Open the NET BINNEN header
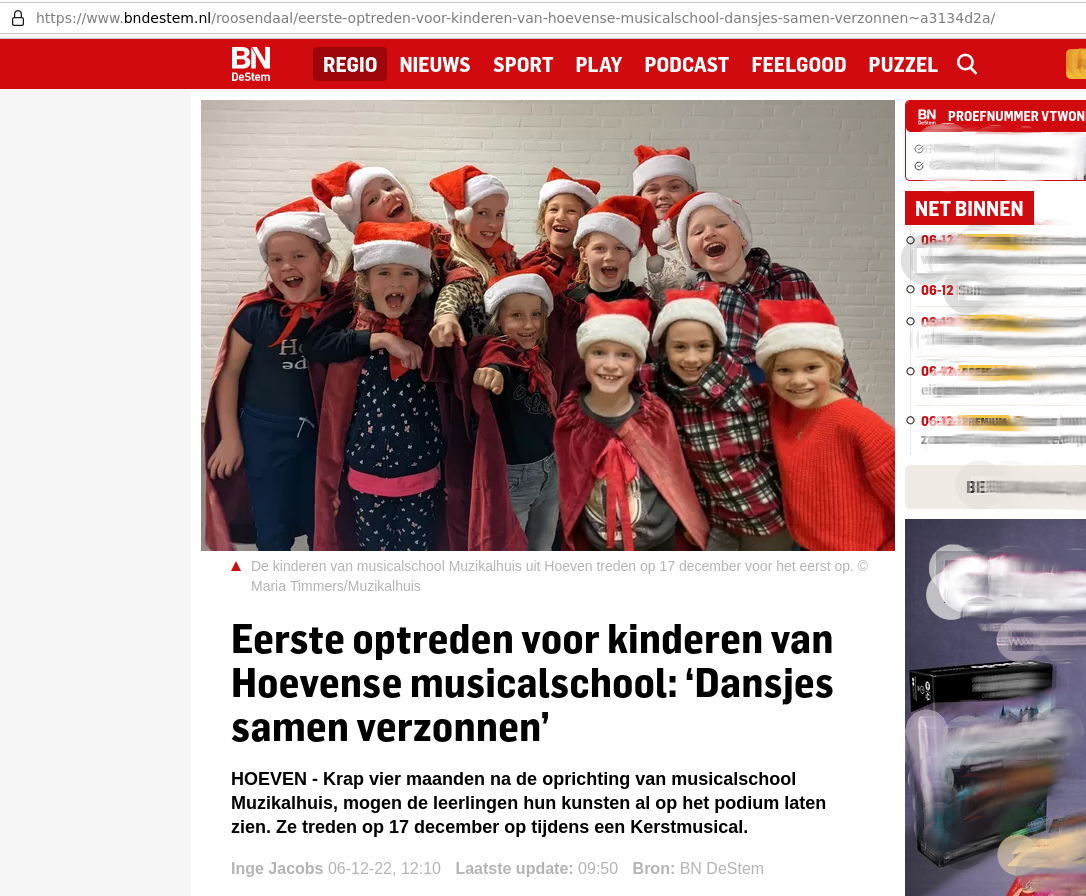The width and height of the screenshot is (1086, 896). (969, 208)
